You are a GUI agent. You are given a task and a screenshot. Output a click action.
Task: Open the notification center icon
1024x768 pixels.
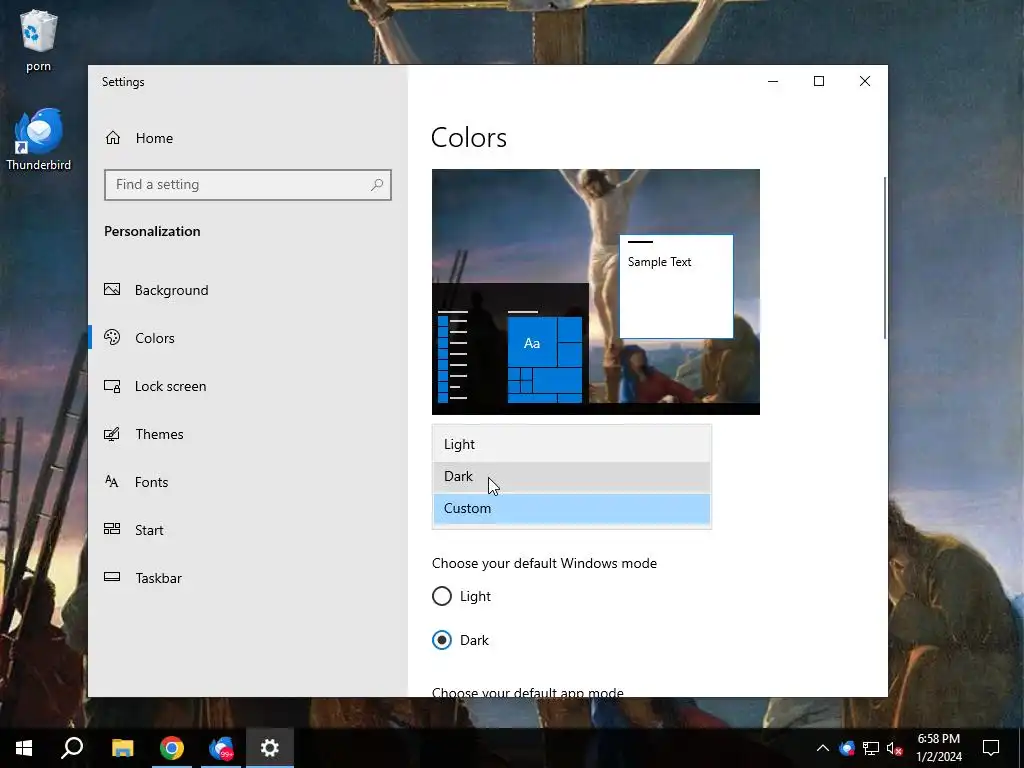(x=991, y=748)
